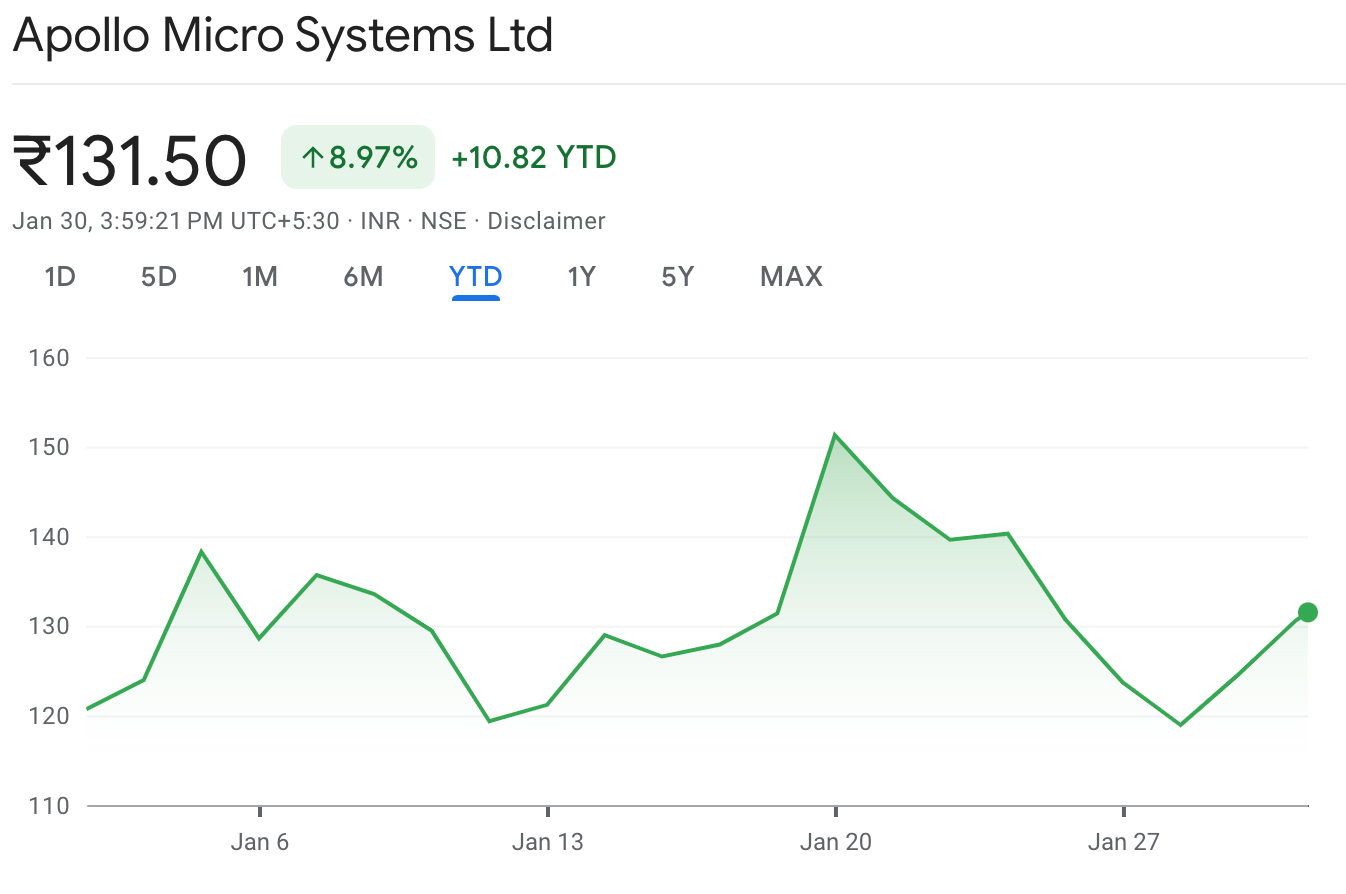
Task: Switch to the 1M range tab
Action: (x=260, y=277)
